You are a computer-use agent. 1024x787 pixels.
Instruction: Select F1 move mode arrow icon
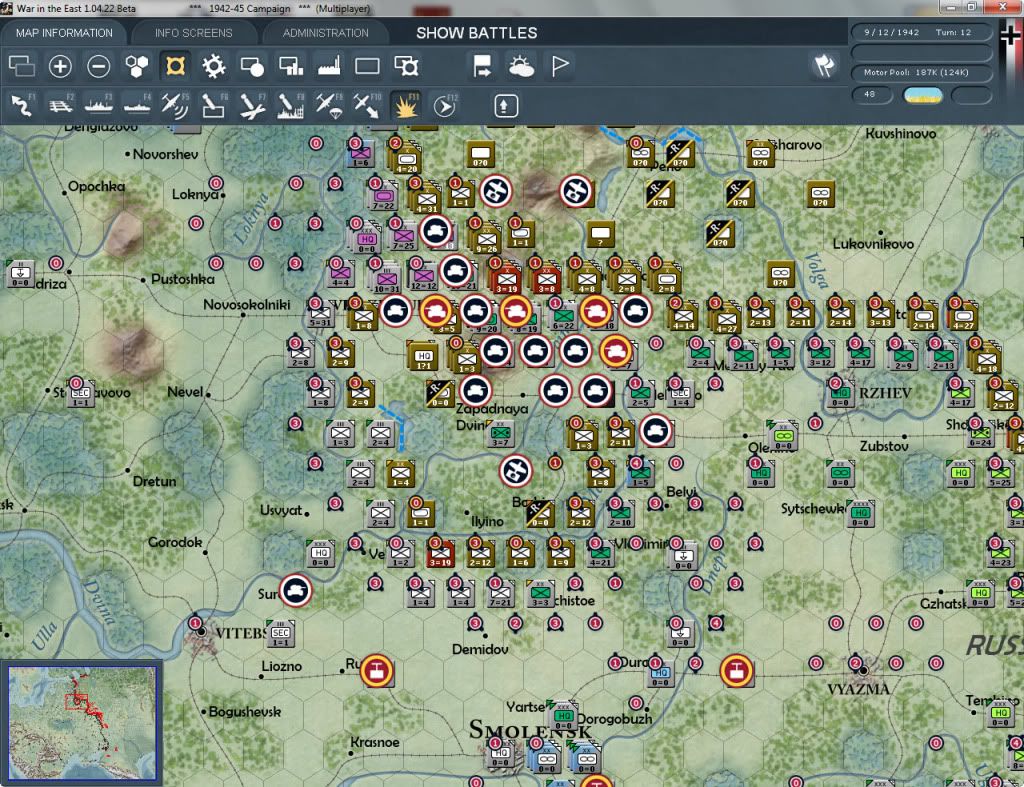point(22,106)
